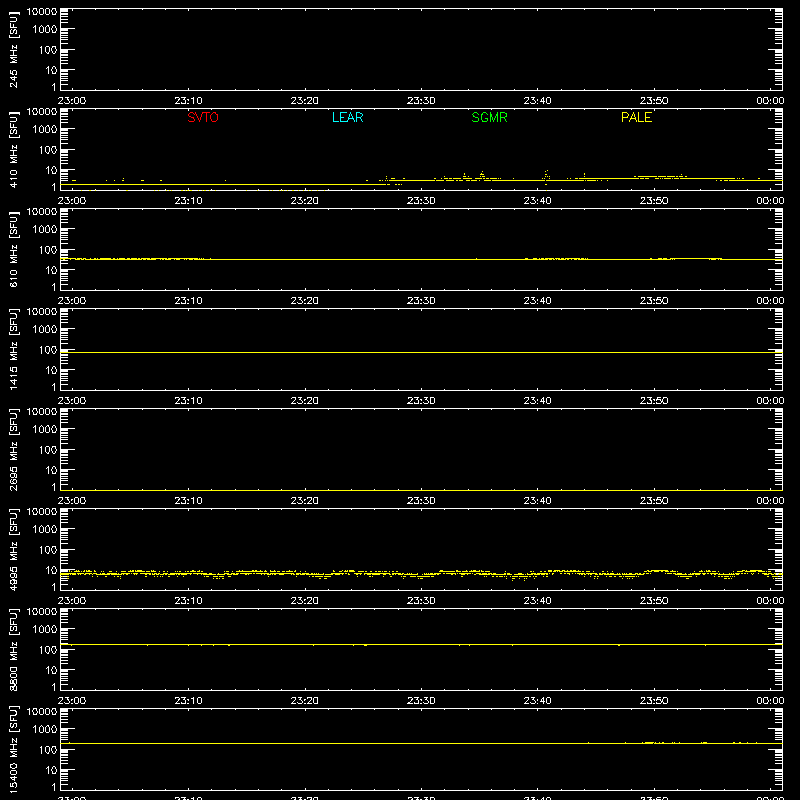Click the 15400 MHz [SFU] axis title
This screenshot has height=800, width=800.
click(x=13, y=749)
